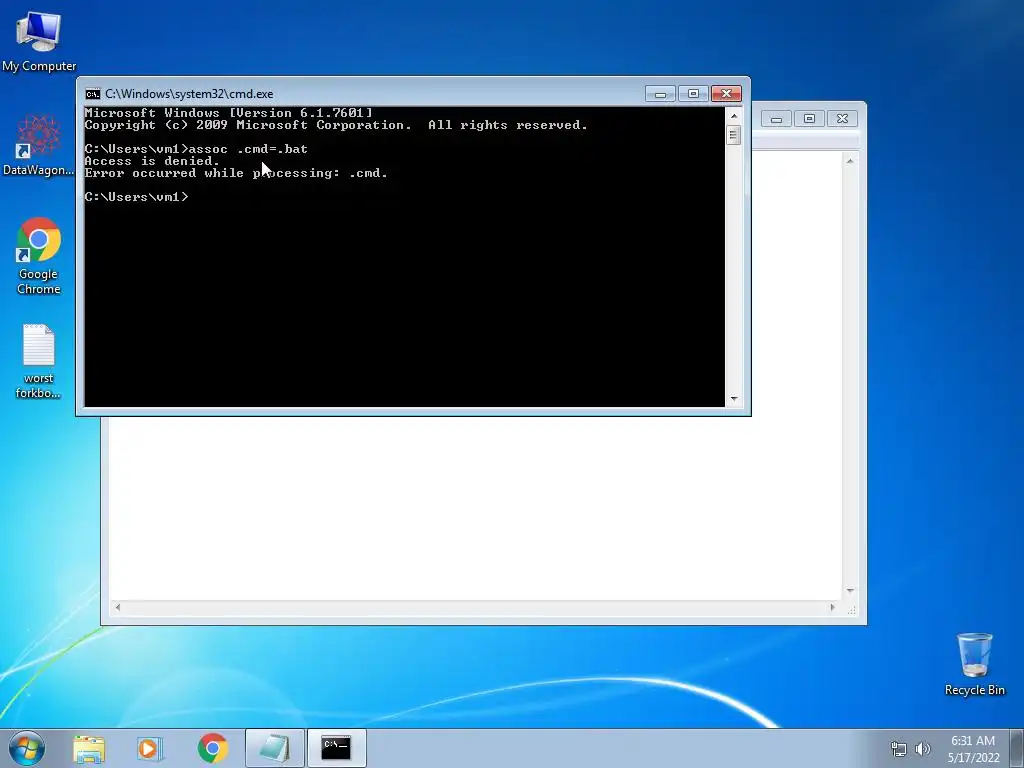Click the Copyright 2009 Microsoft line

[x=336, y=125]
